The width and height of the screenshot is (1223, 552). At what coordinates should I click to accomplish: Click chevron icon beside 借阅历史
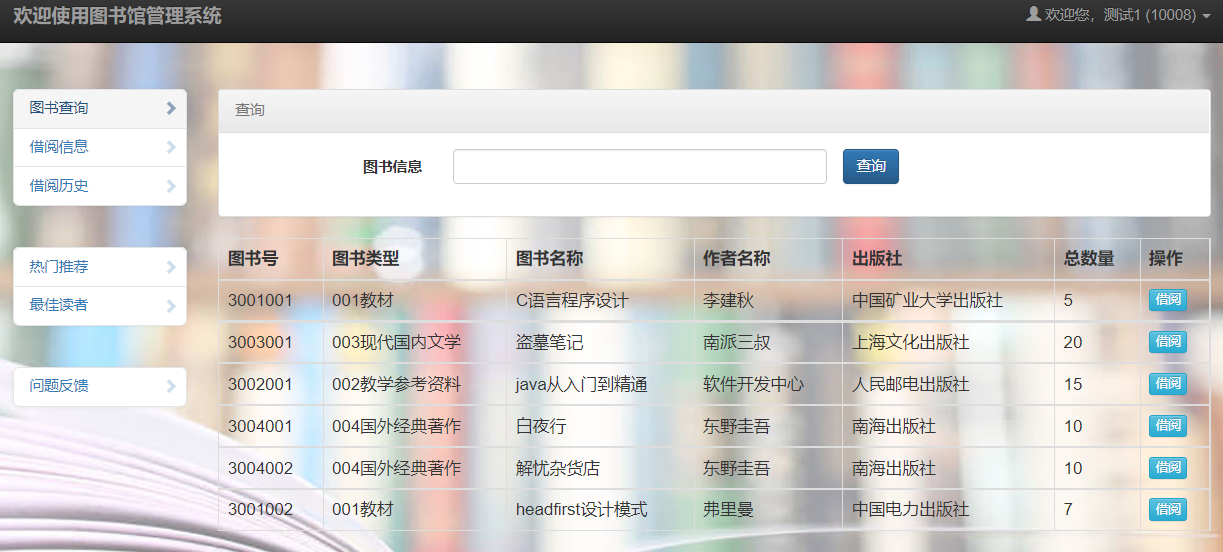point(171,186)
